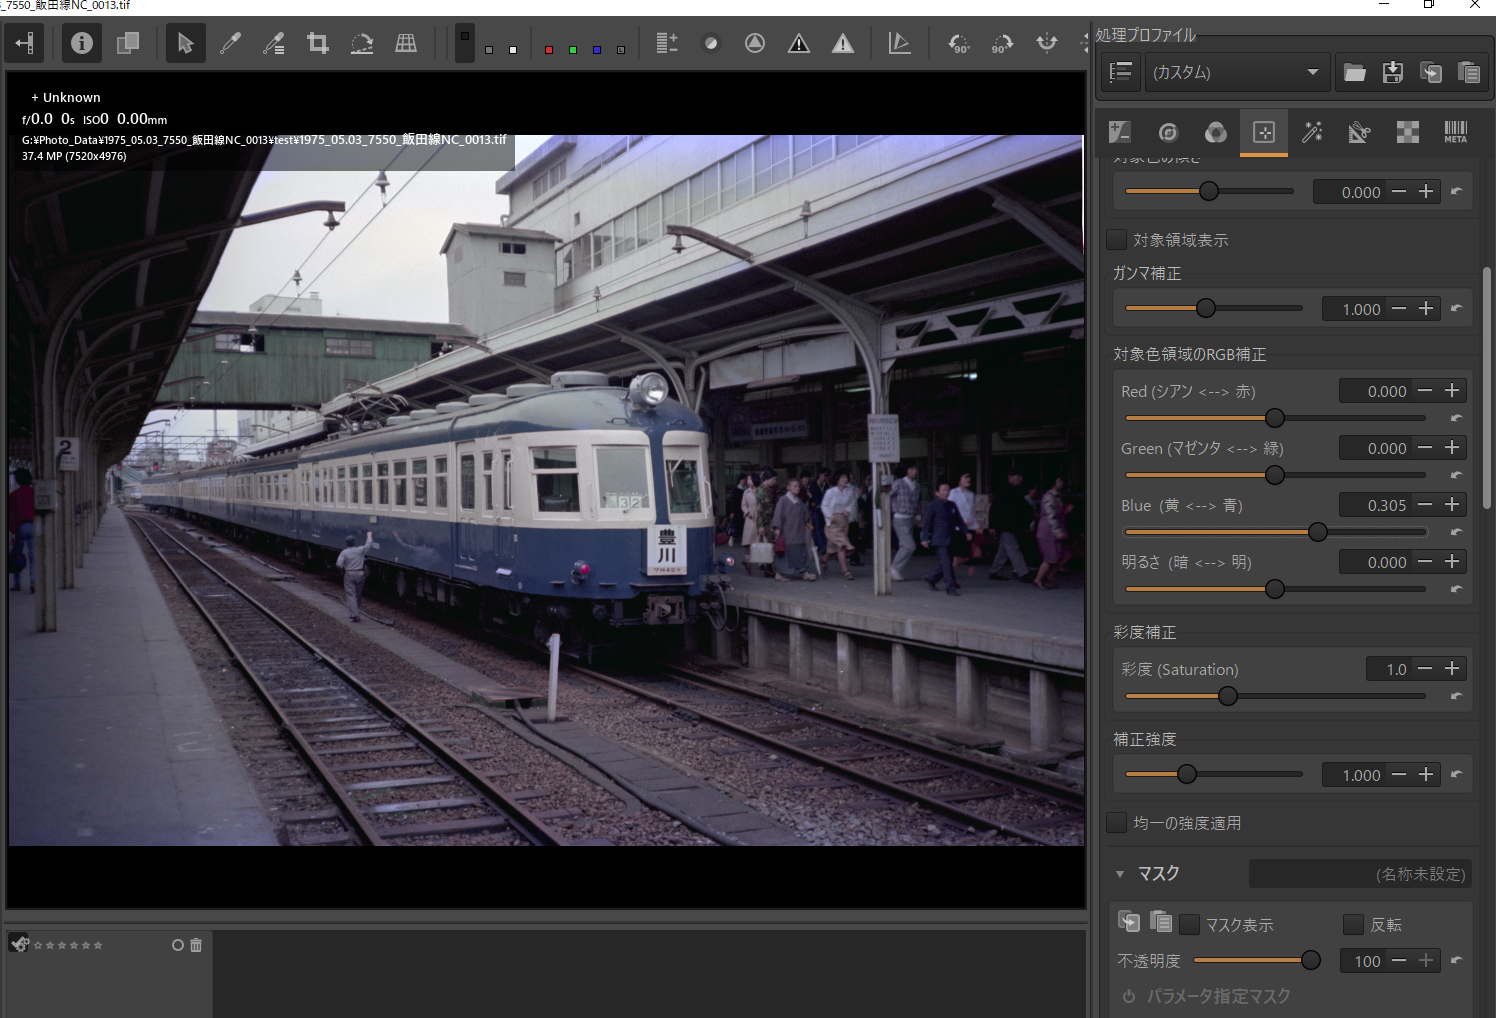Select the perspective correction grid tool

[x=406, y=43]
